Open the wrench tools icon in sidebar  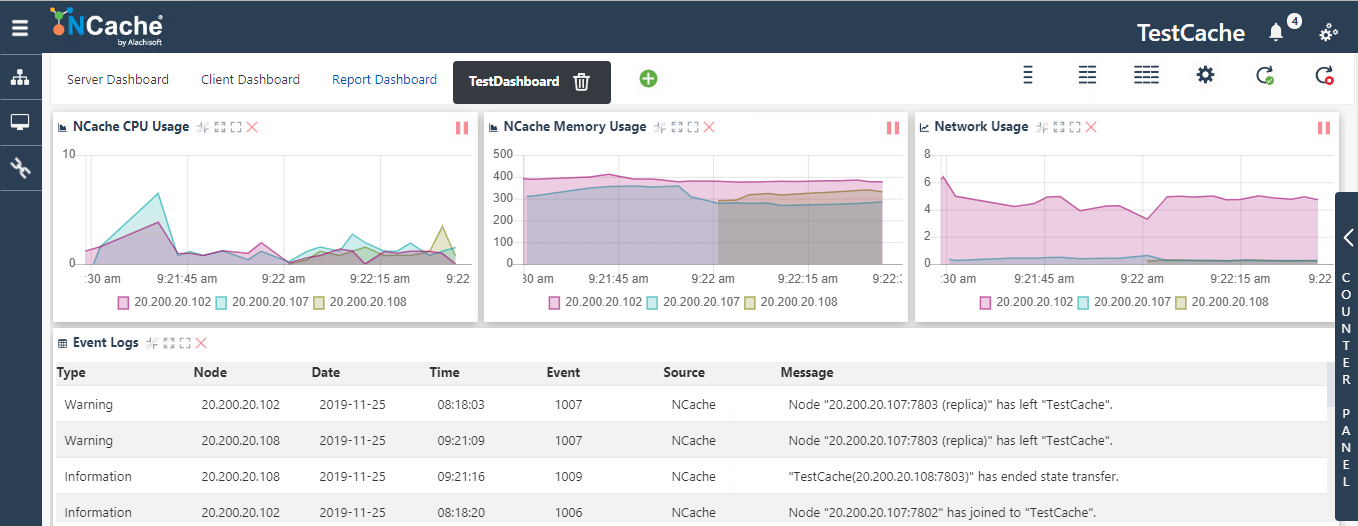coord(20,168)
